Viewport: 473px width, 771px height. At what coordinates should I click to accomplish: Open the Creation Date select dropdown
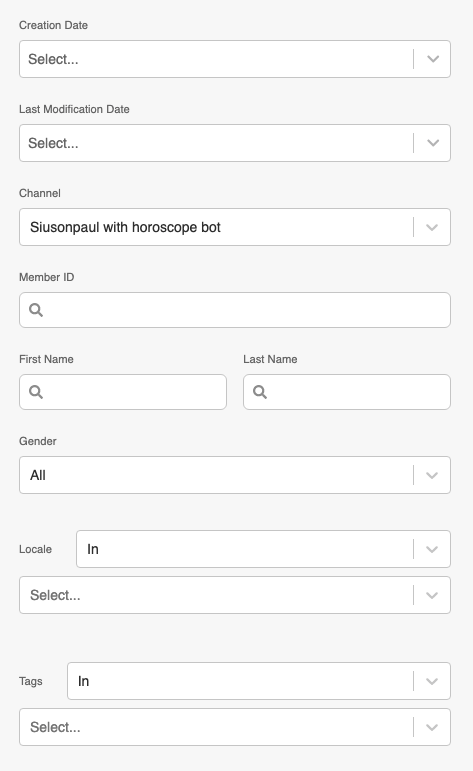[x=235, y=59]
